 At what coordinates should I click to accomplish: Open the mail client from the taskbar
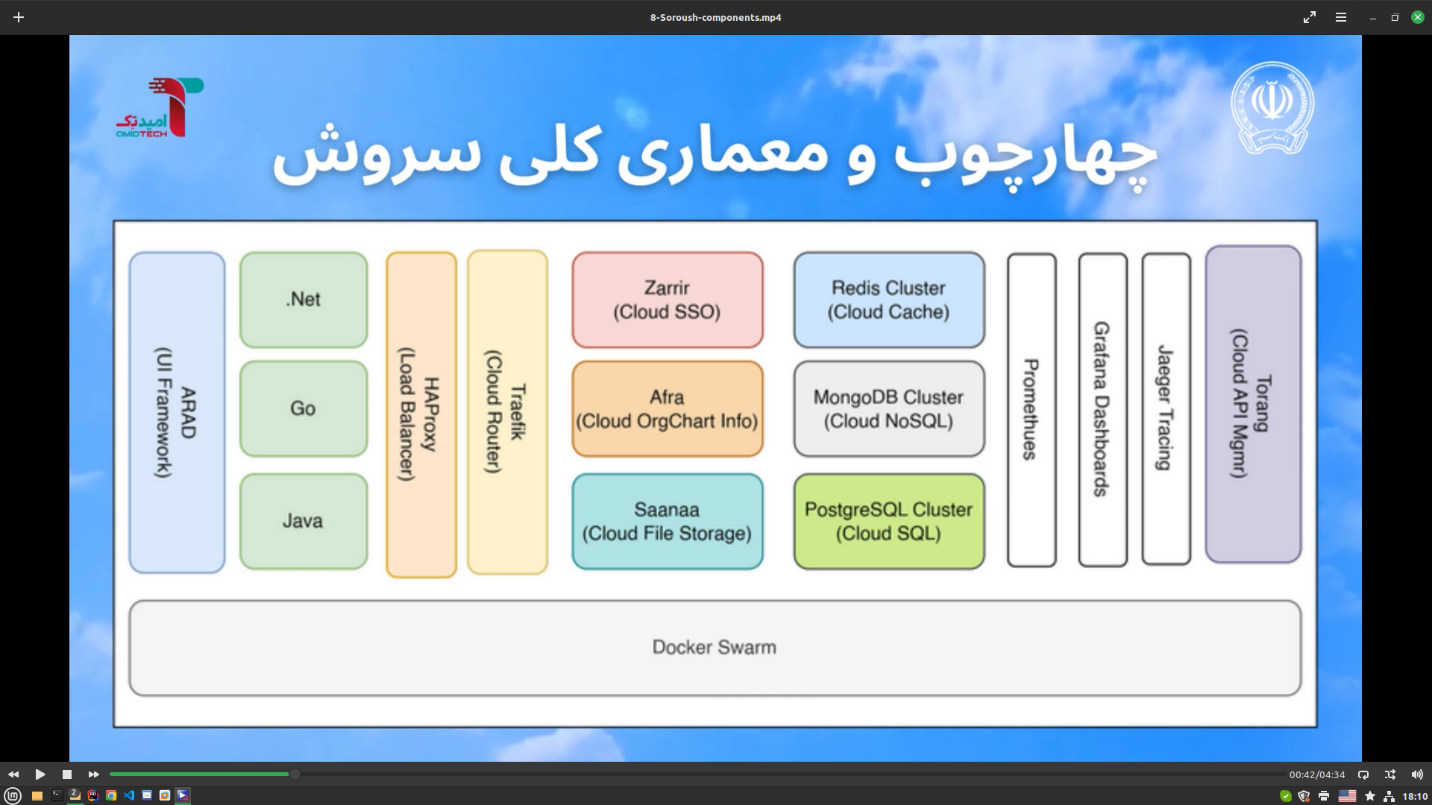coord(147,796)
